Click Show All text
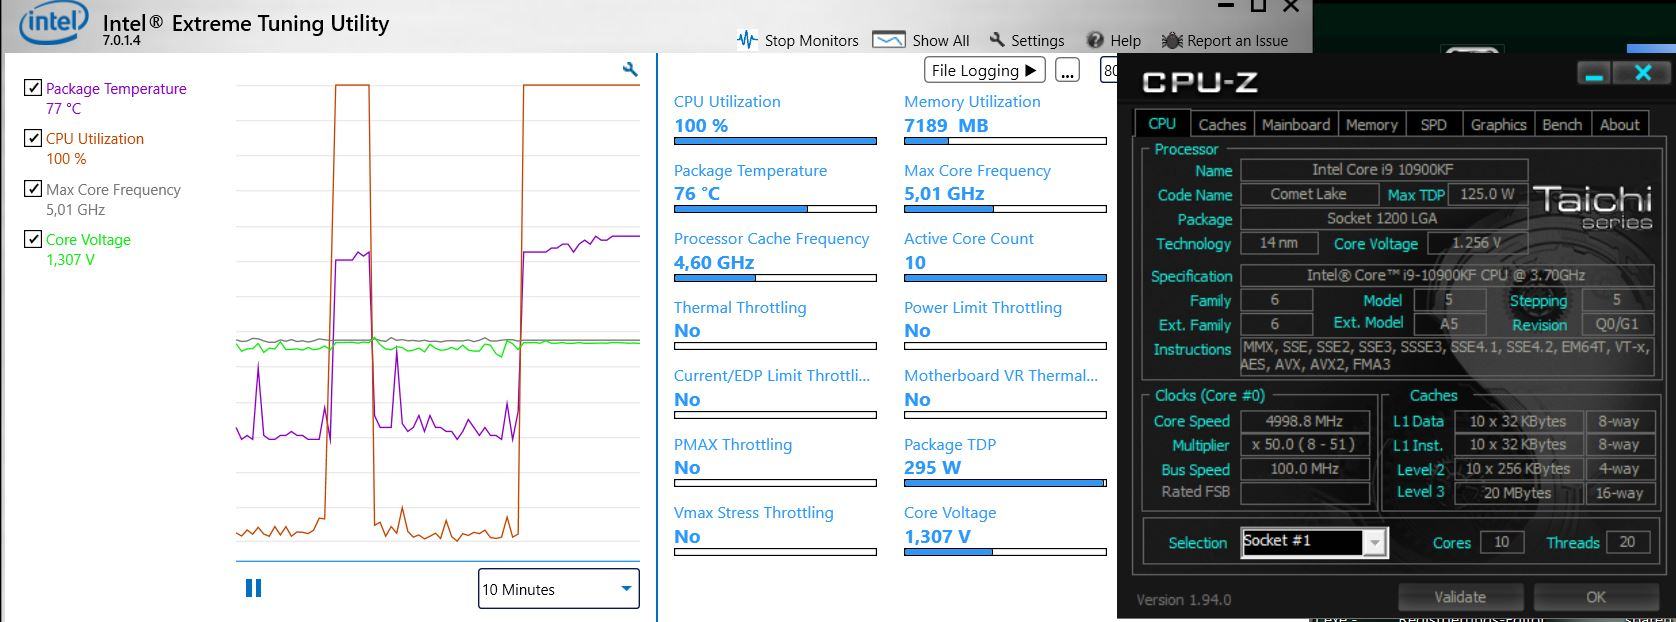 pos(941,41)
